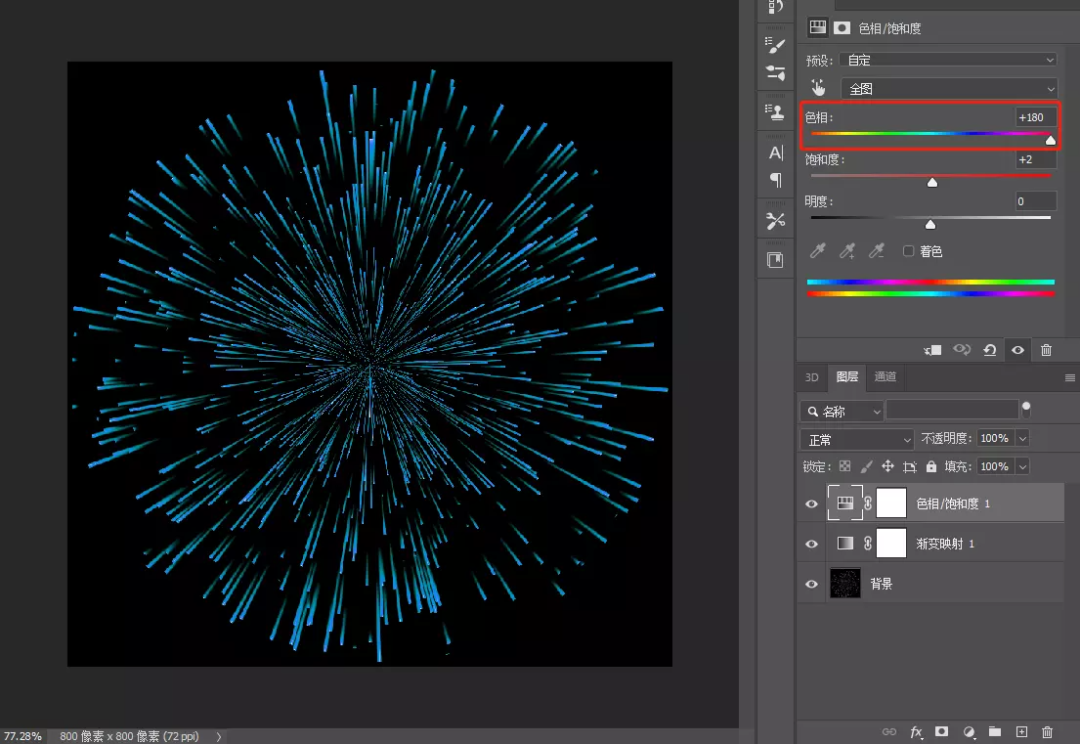The width and height of the screenshot is (1080, 744).
Task: Delete the adjustment via properties trash icon
Action: coord(1046,350)
